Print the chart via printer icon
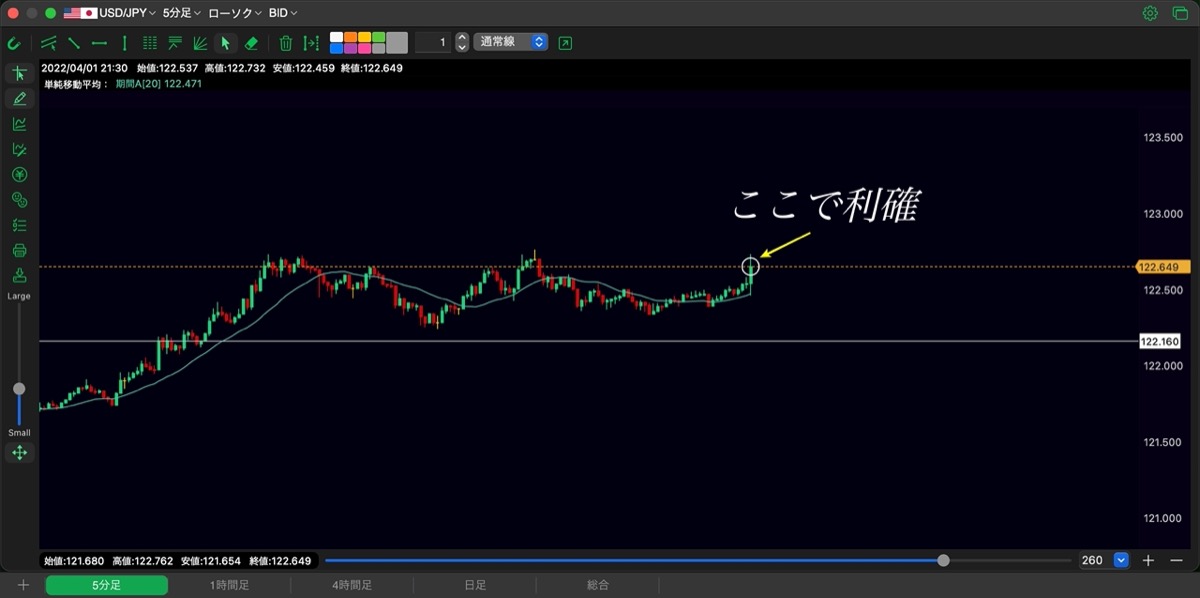Screen dimensions: 1200x598 tap(19, 251)
